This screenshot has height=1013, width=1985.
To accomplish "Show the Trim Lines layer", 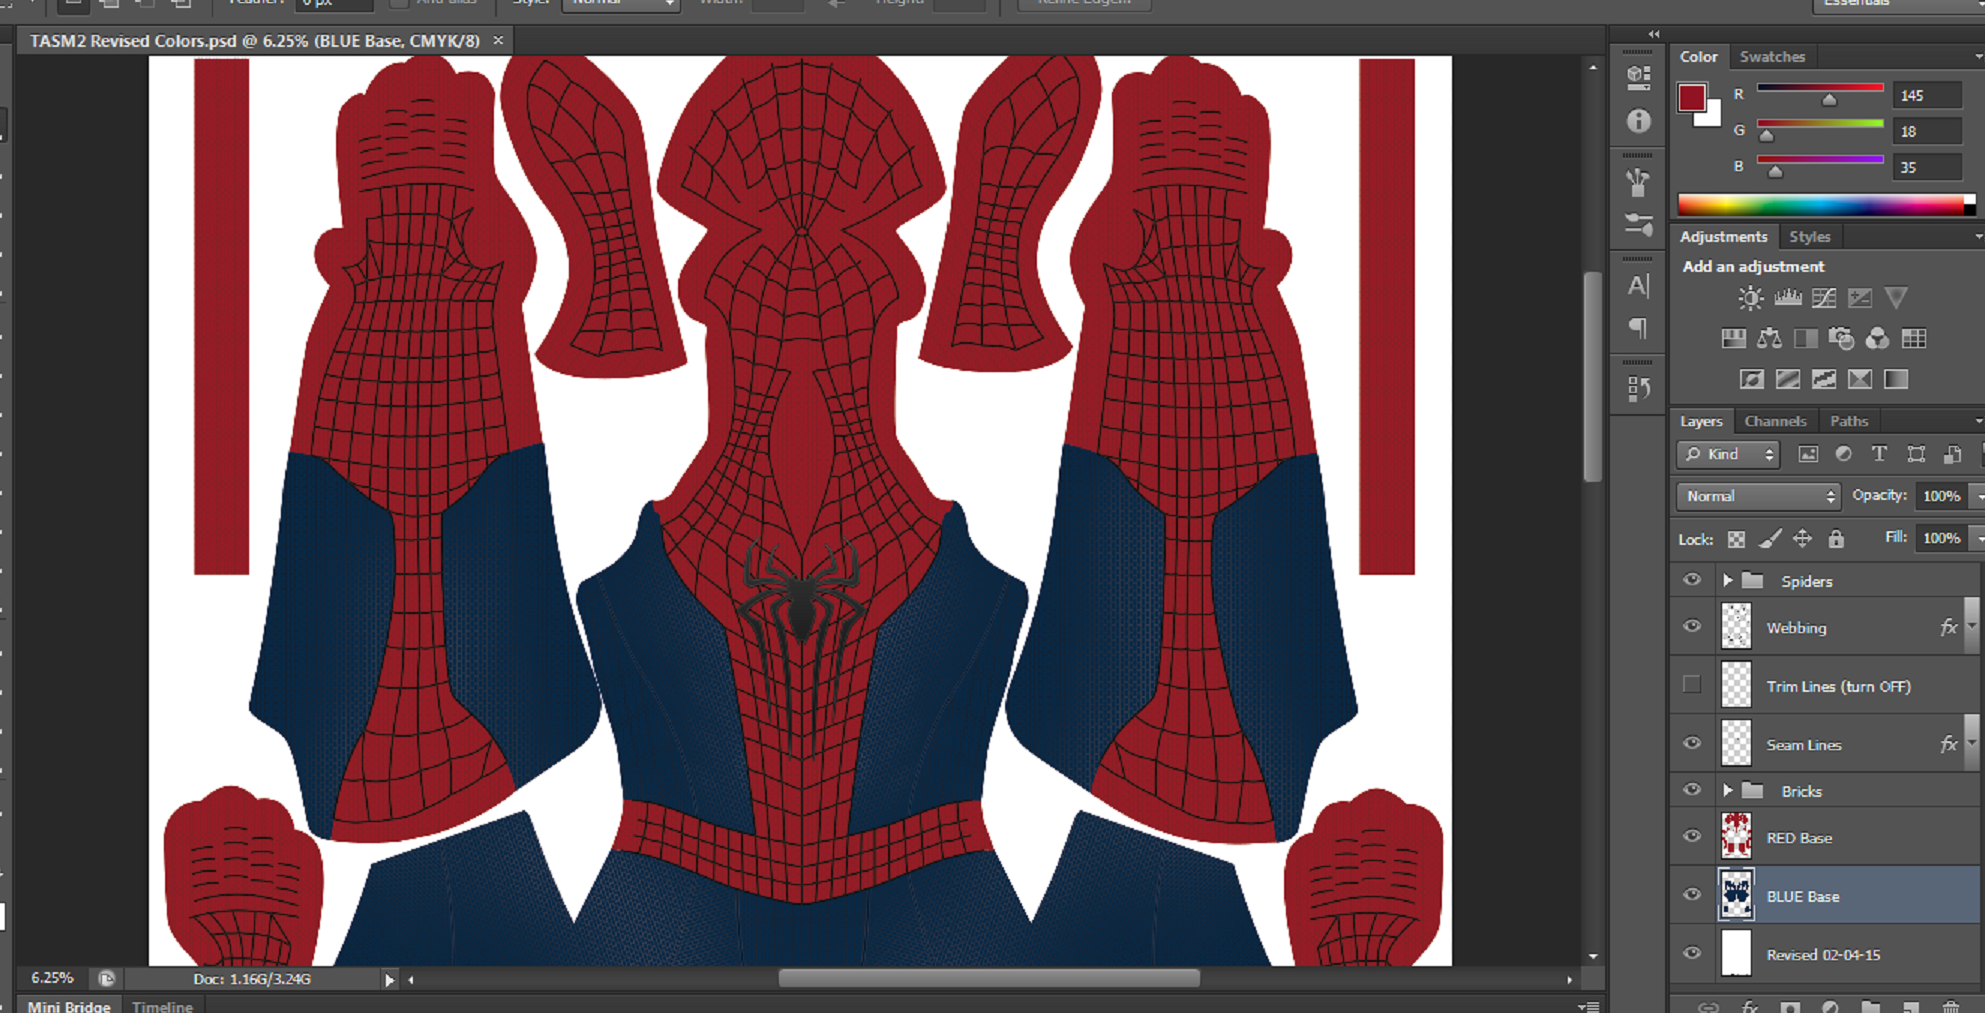I will click(x=1692, y=685).
